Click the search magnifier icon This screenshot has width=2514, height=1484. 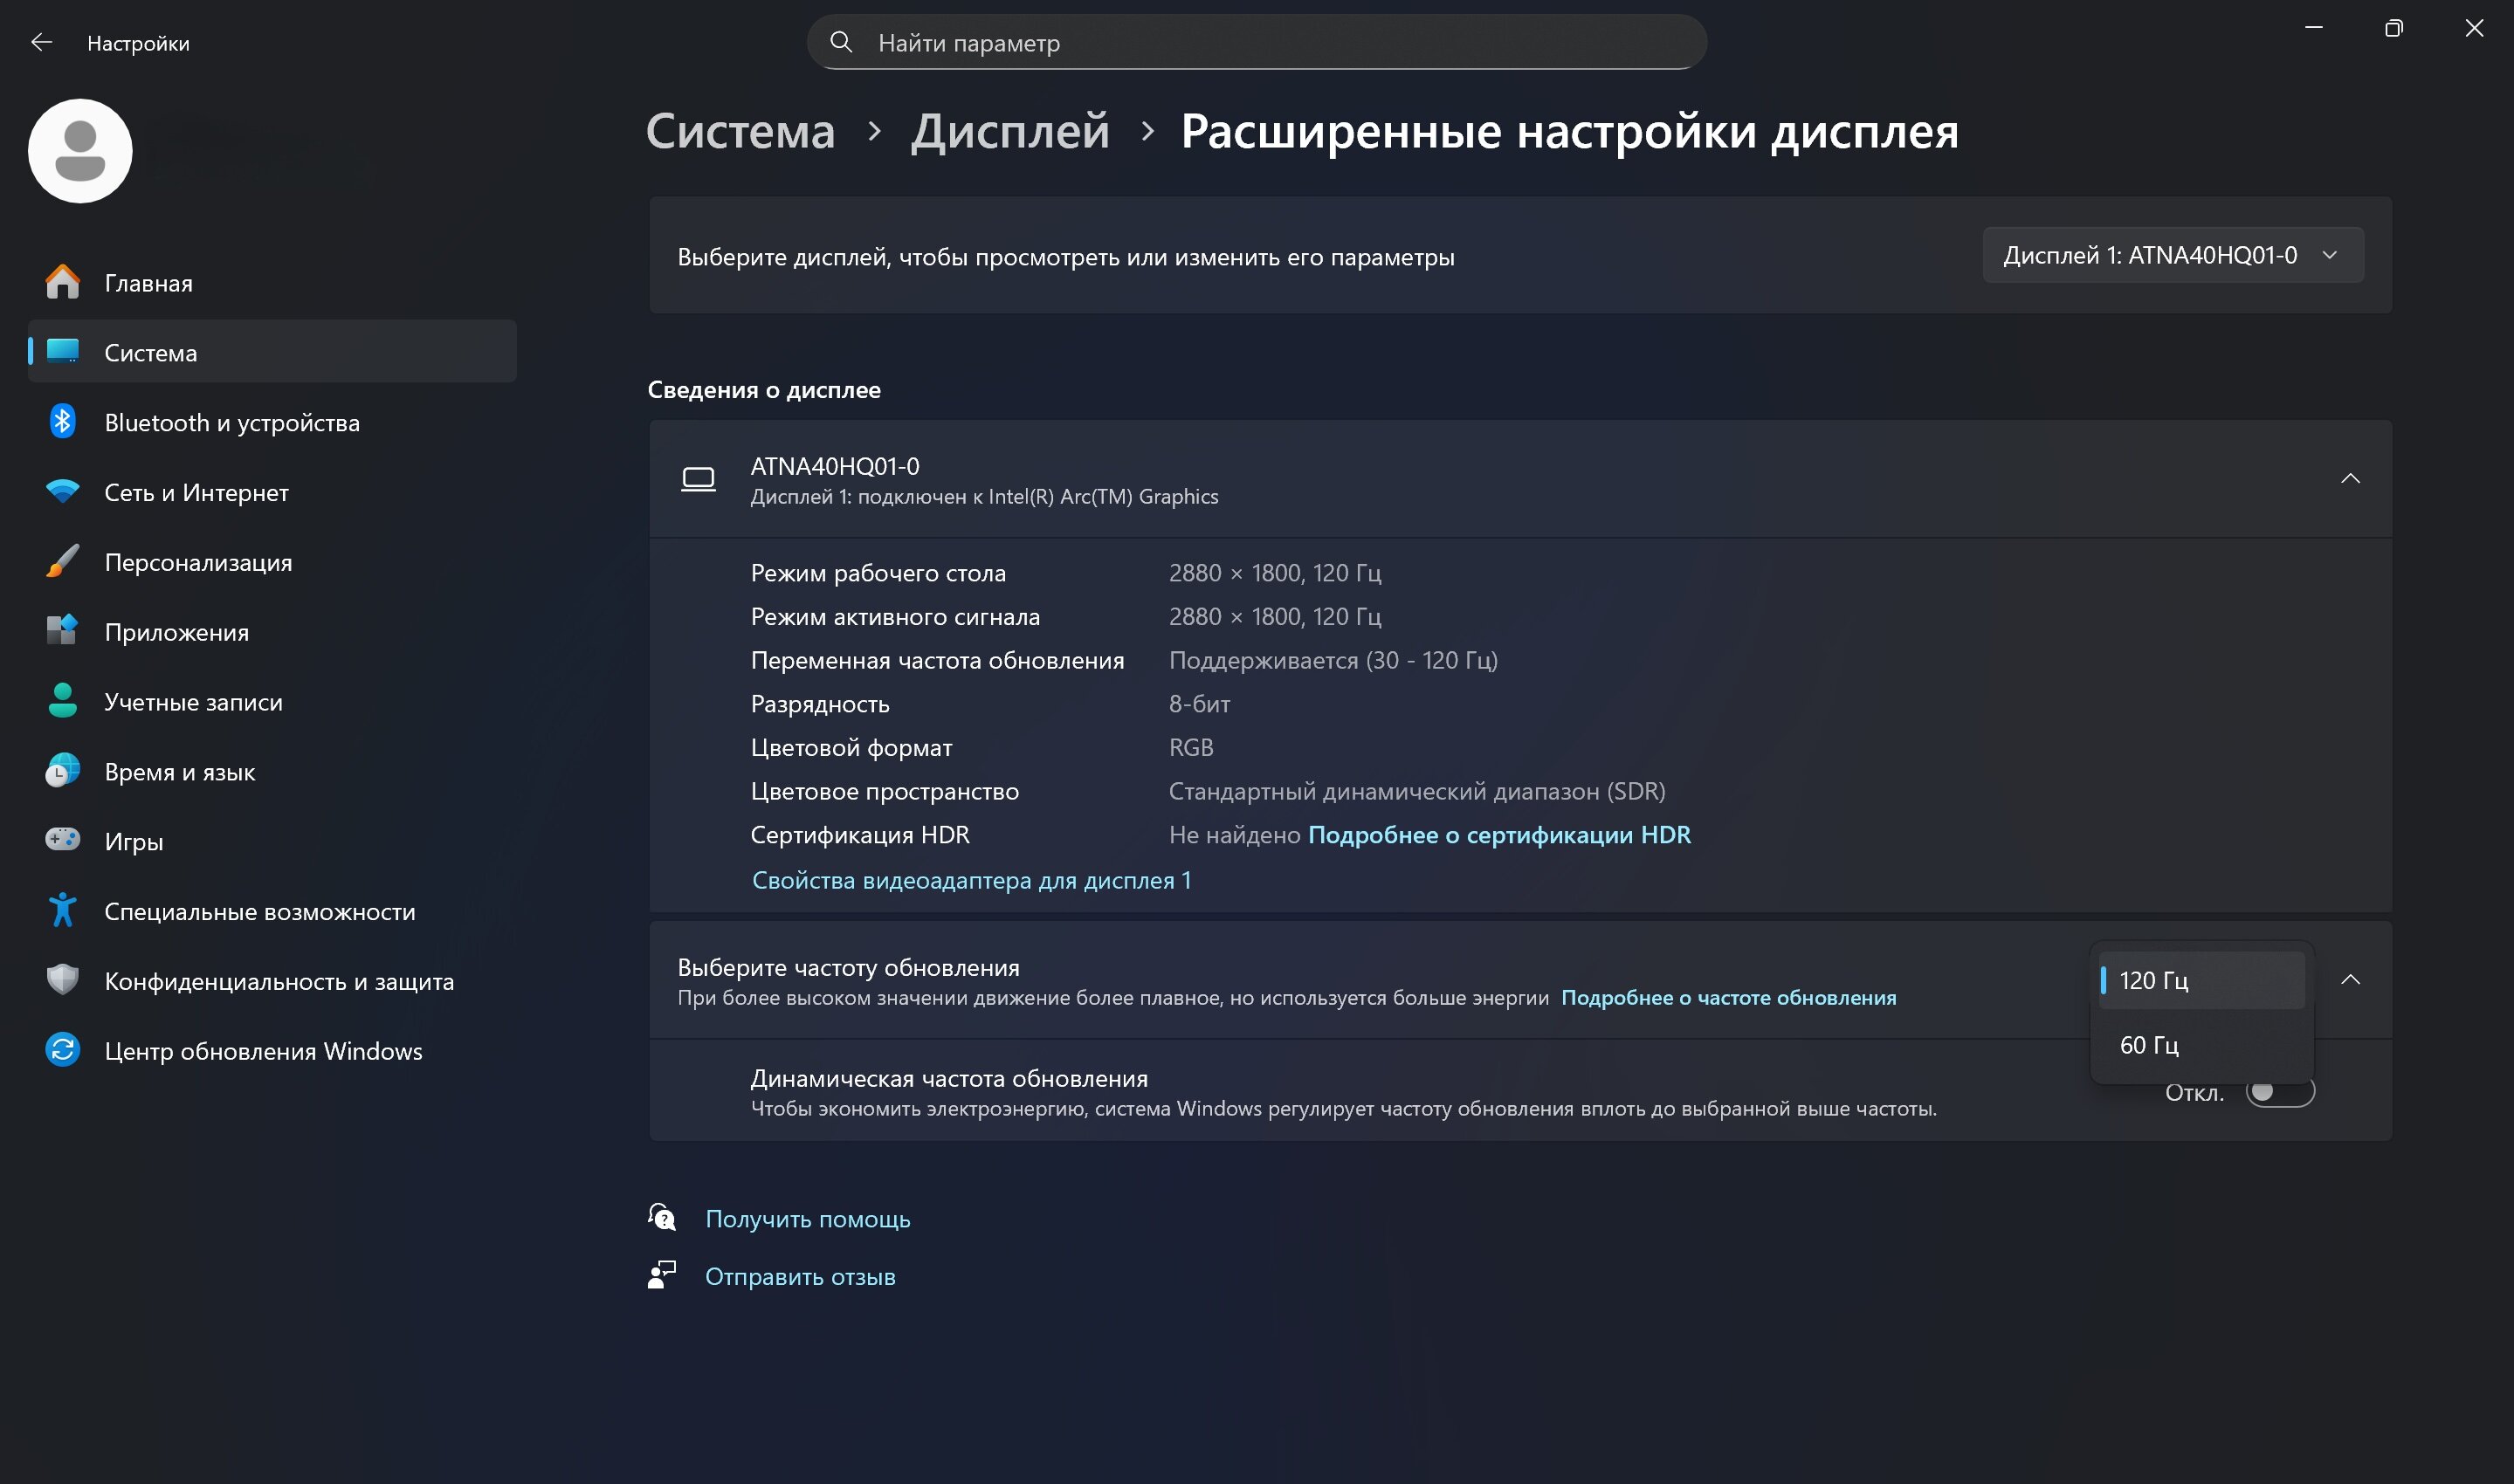click(x=841, y=42)
